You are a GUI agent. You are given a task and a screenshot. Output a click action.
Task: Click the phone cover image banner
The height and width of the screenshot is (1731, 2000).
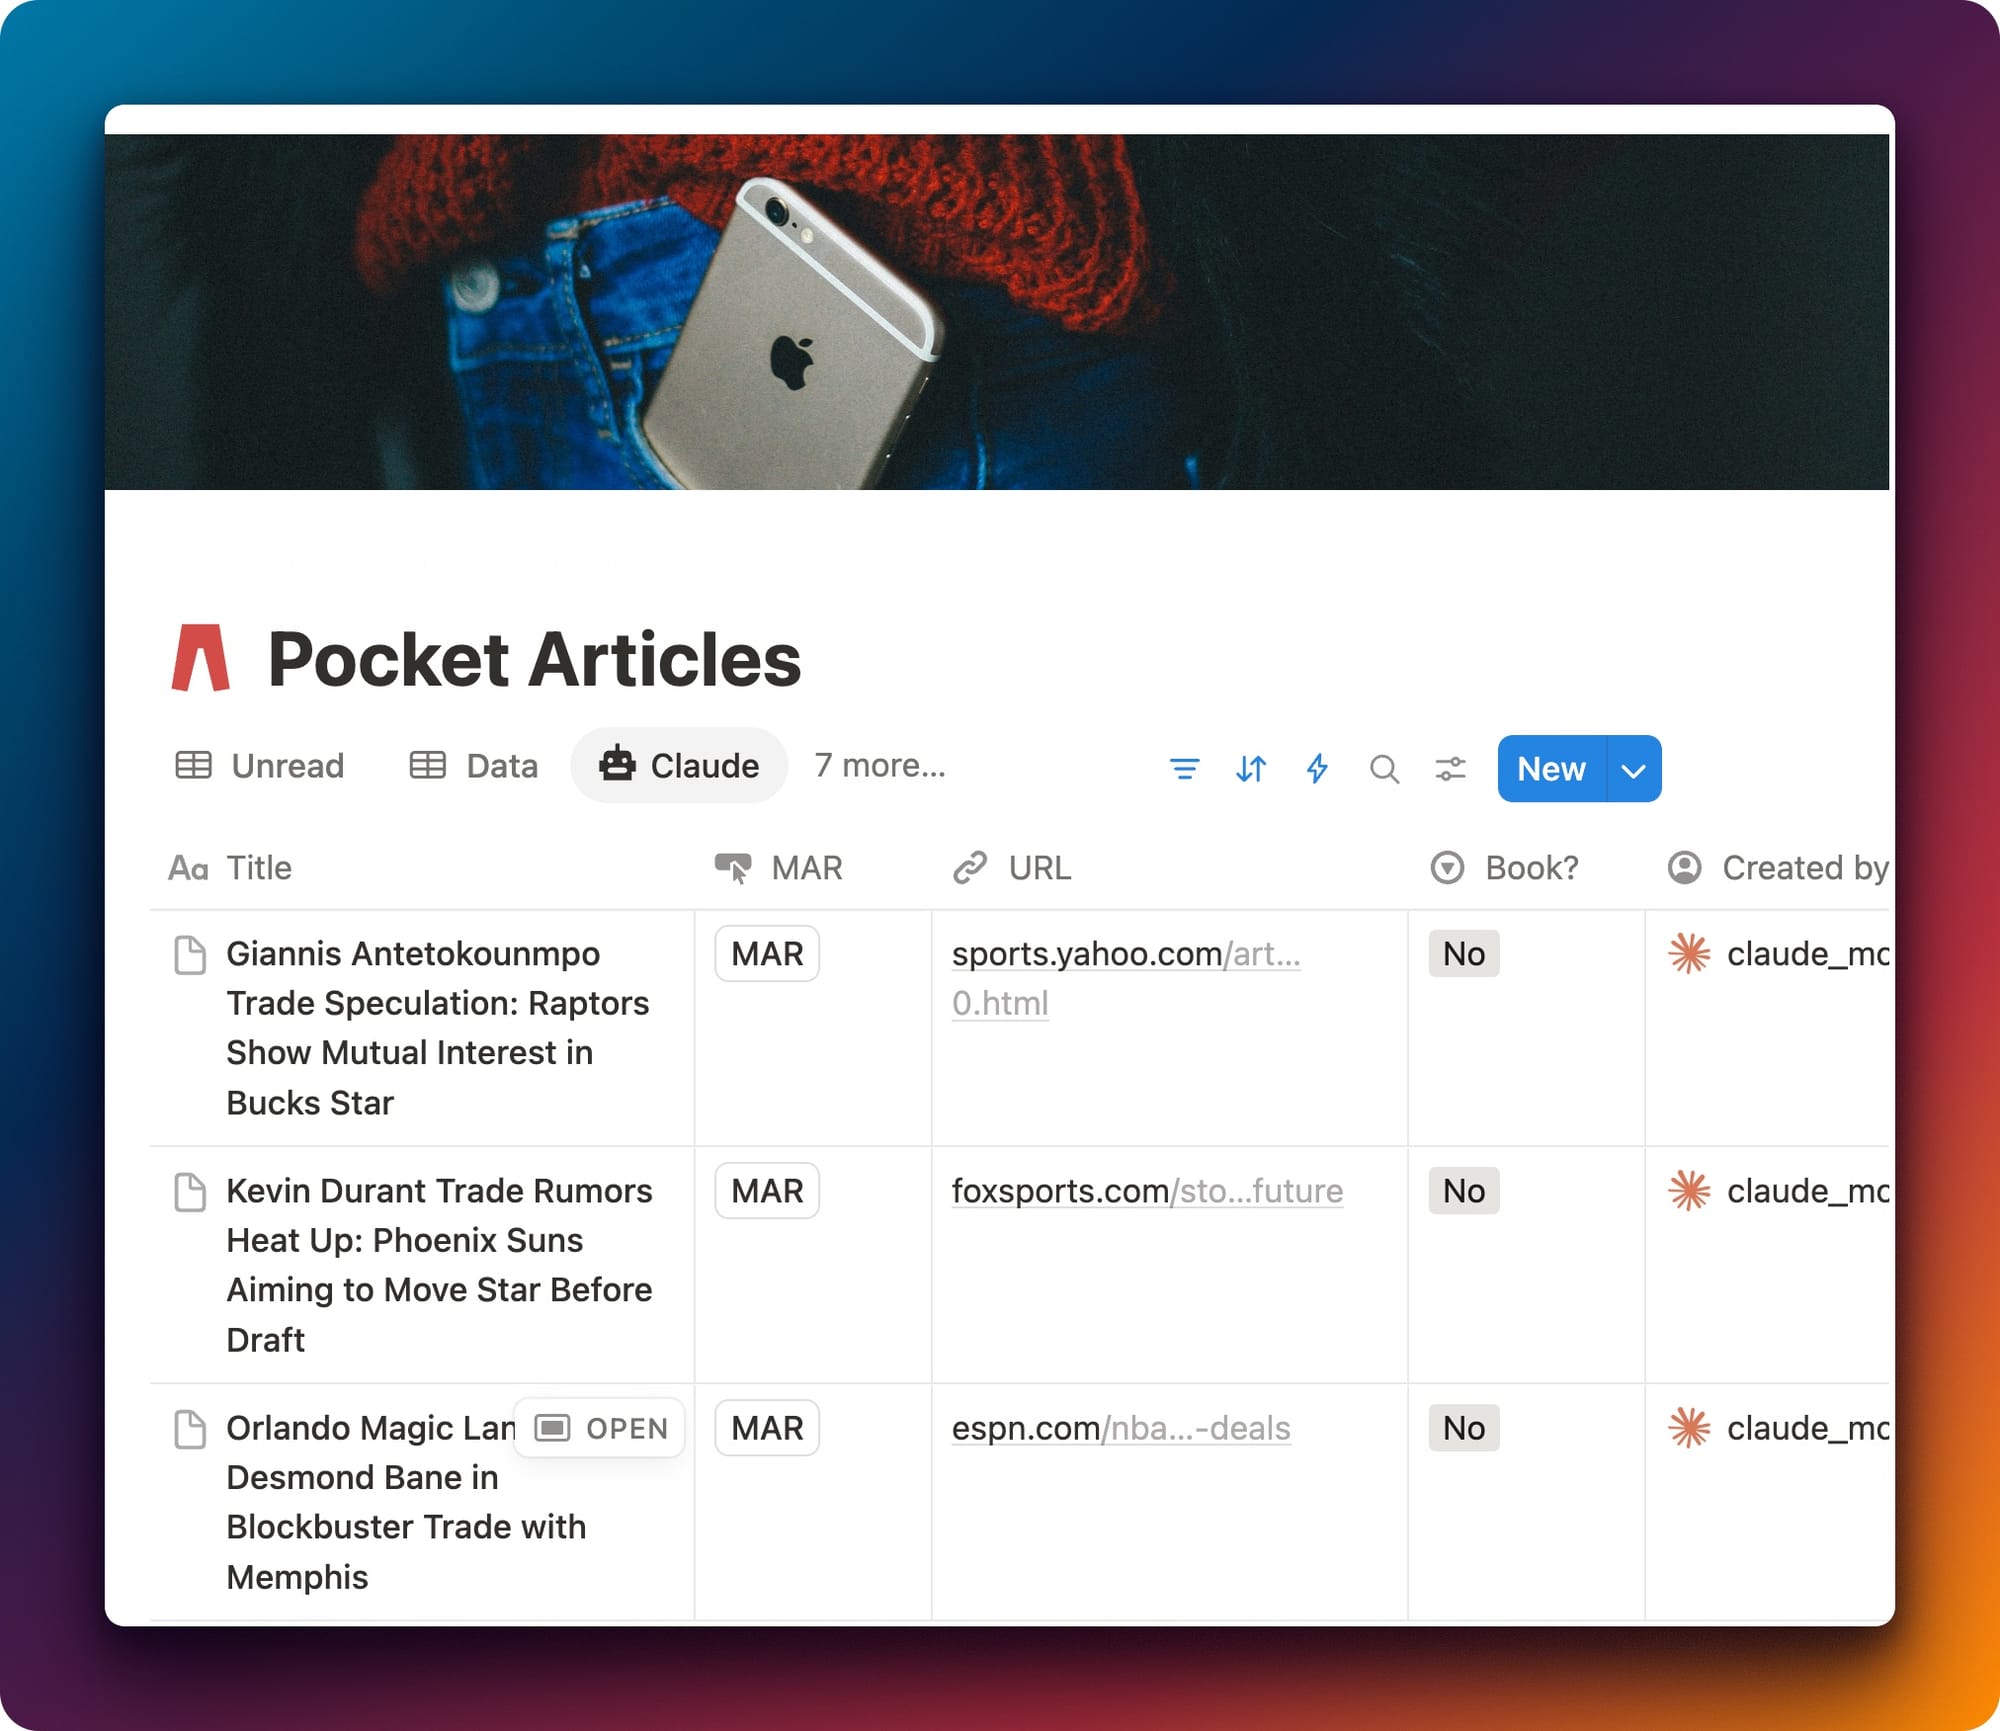(996, 312)
